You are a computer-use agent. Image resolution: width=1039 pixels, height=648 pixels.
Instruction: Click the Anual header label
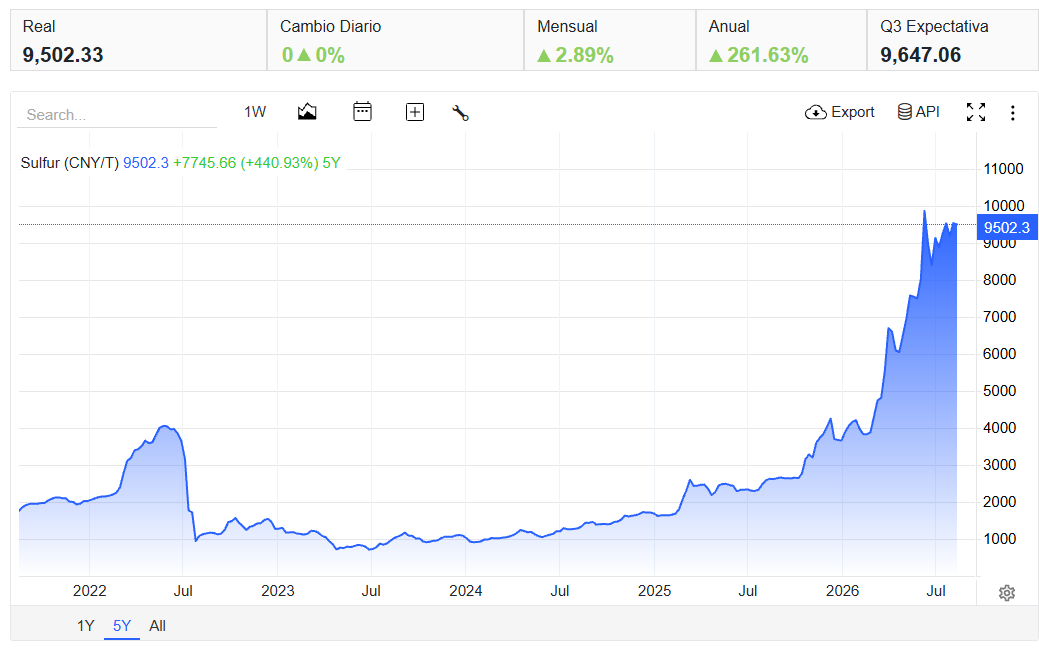729,27
